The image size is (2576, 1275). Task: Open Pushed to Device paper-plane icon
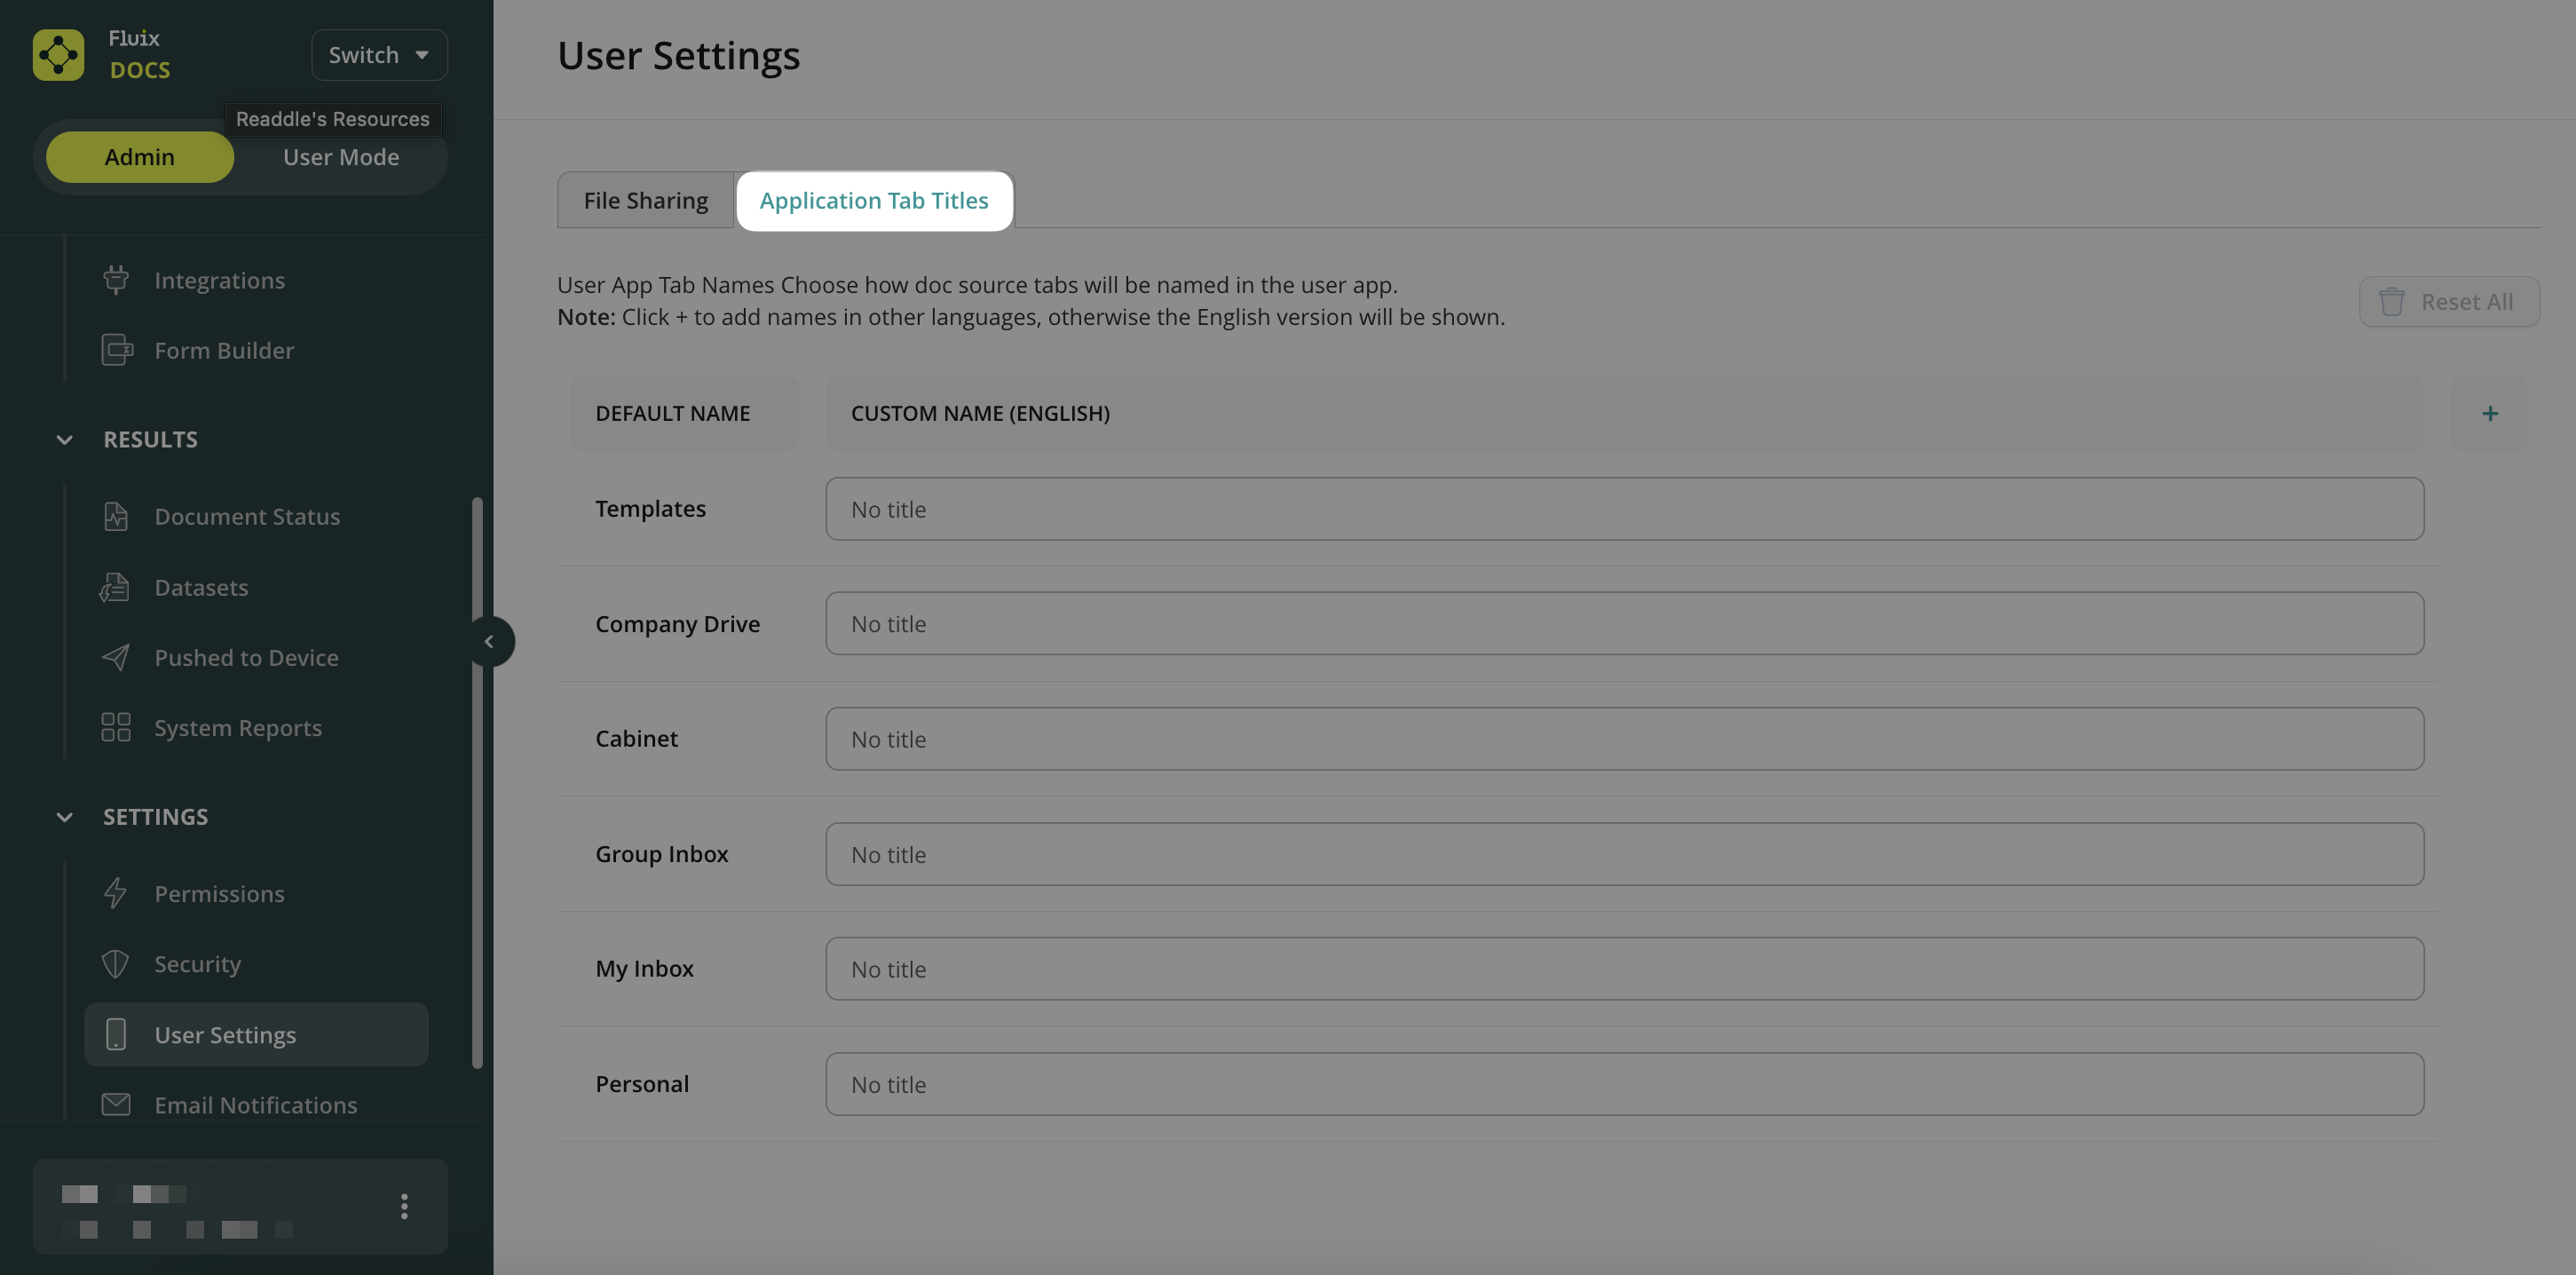116,657
